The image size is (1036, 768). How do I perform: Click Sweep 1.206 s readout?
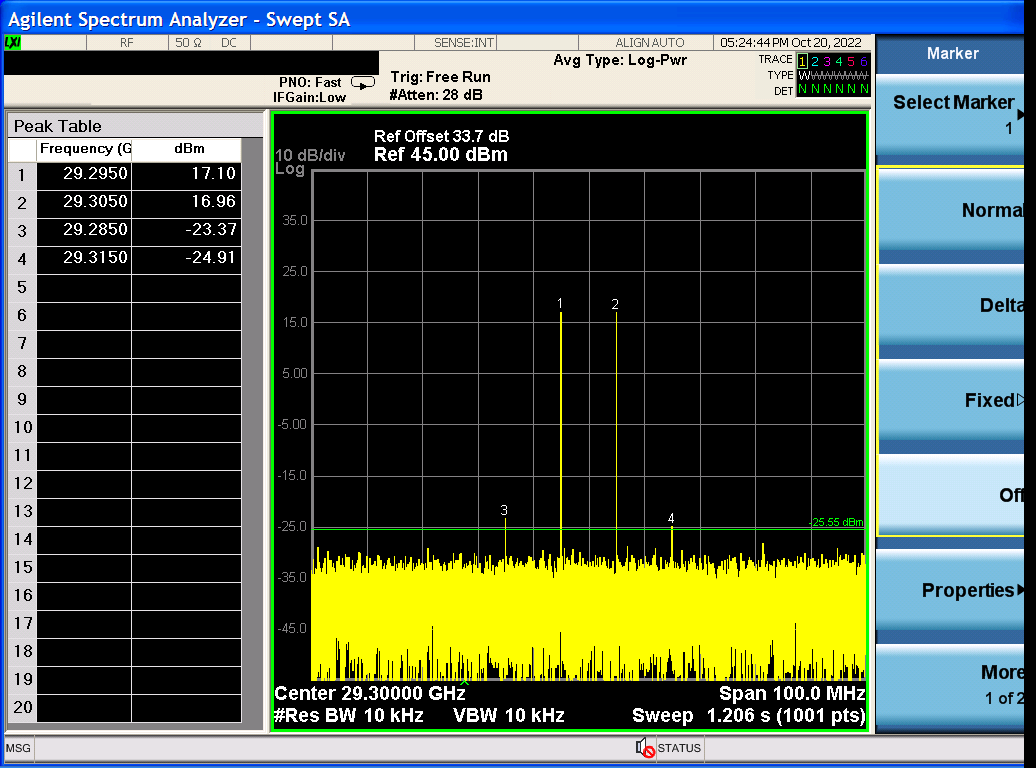[748, 716]
